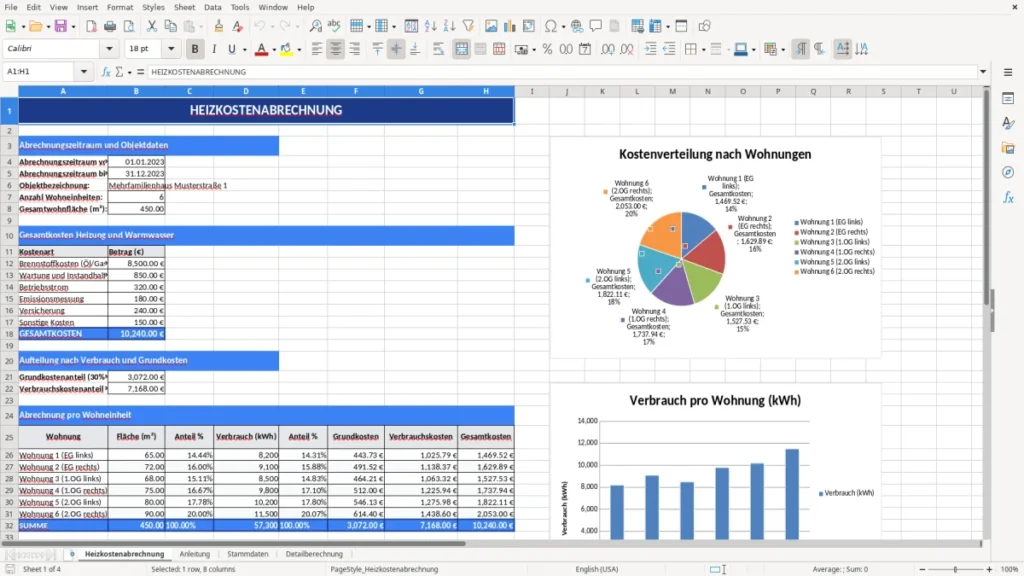The width and height of the screenshot is (1024, 576).
Task: Click the zoom out minus button
Action: (922, 569)
